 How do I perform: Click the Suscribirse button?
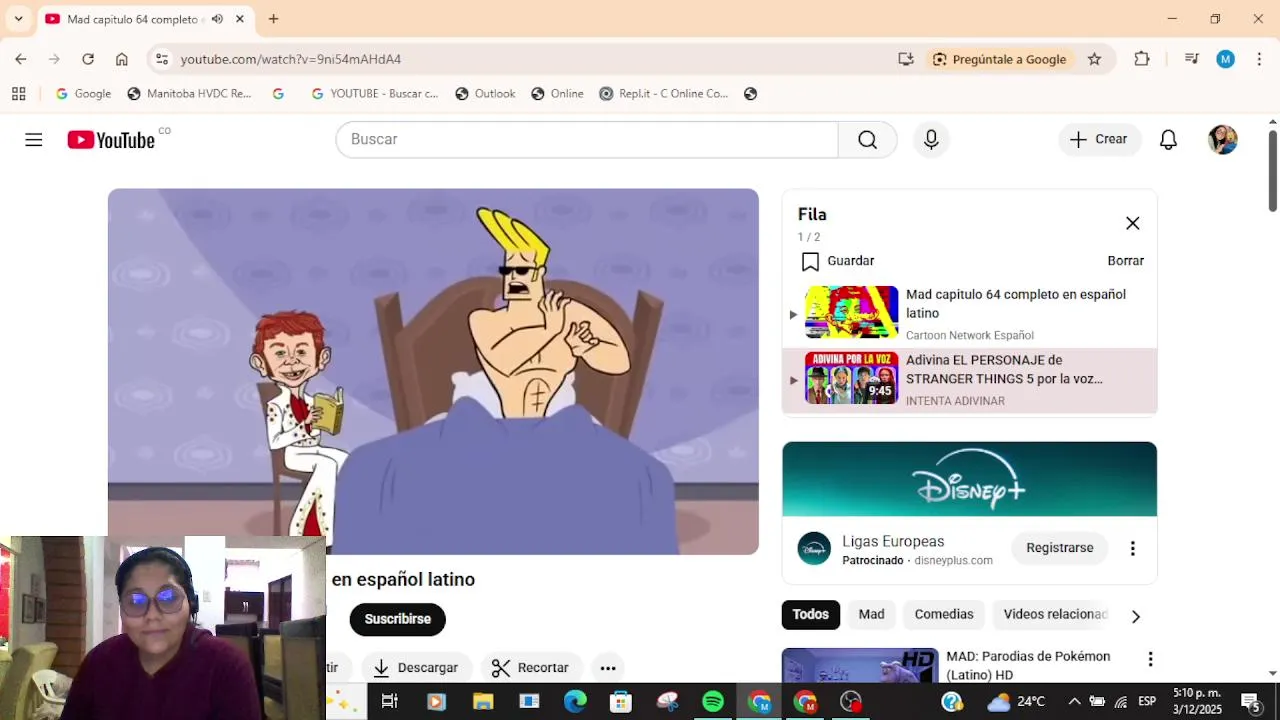tap(397, 619)
